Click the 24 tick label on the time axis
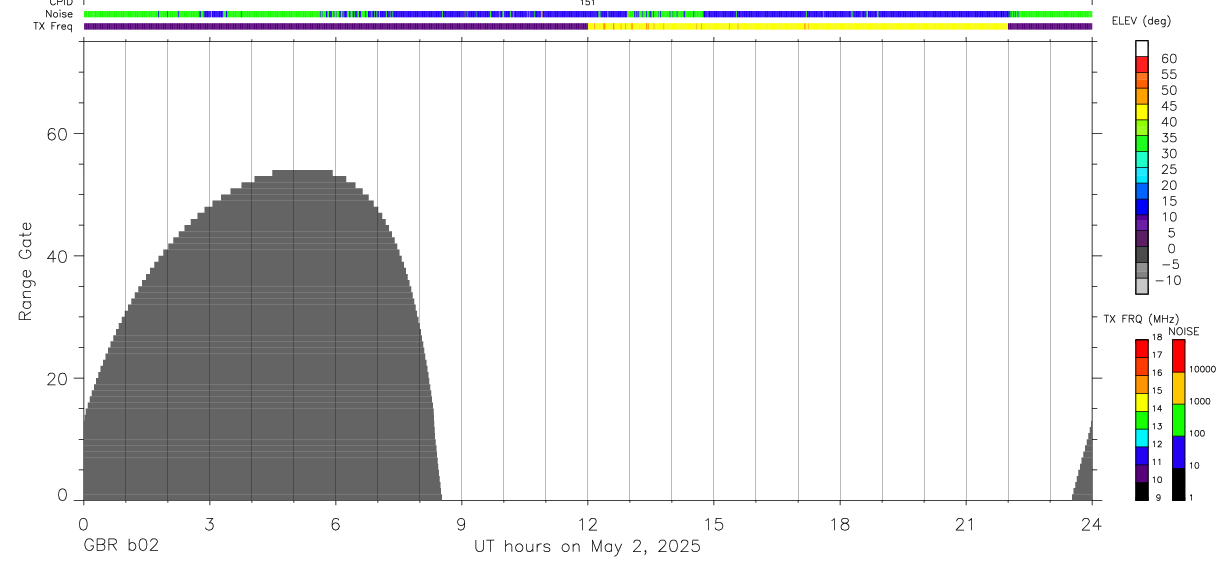This screenshot has height=567, width=1228. tap(1092, 524)
